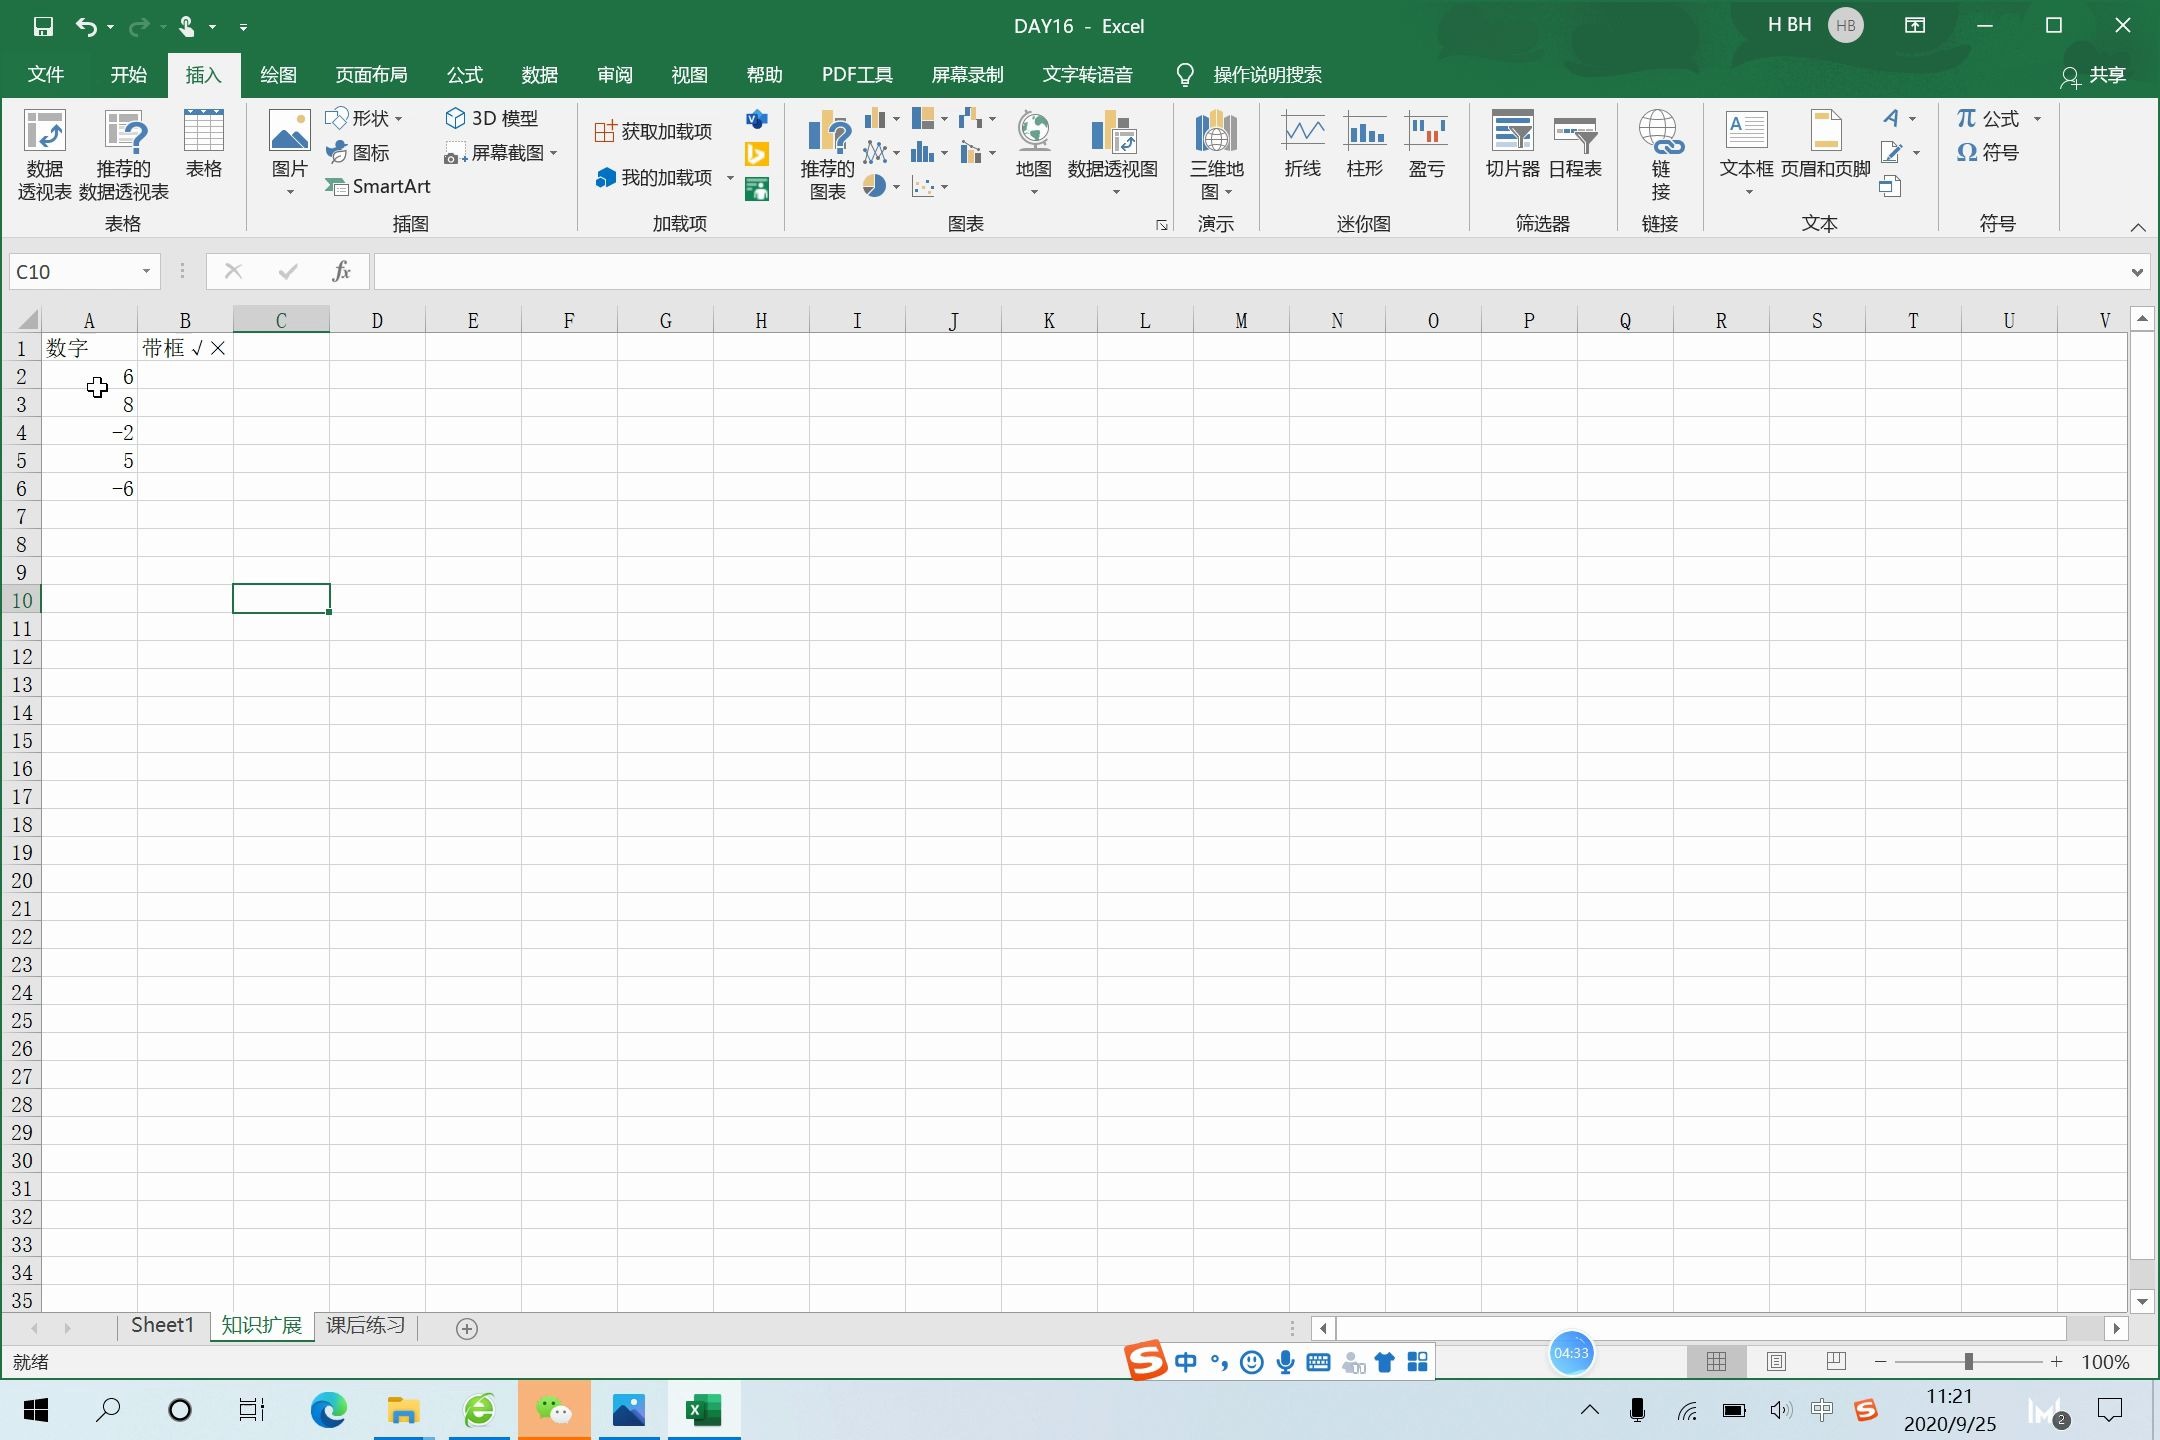Collapse the ribbon with the chevron
Screen dimensions: 2160x1440
(2138, 227)
